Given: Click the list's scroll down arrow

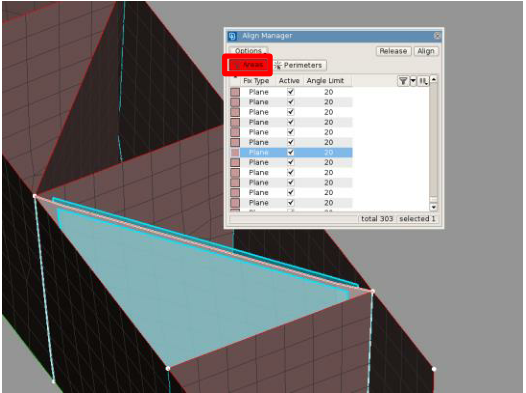Looking at the screenshot, I should coord(433,207).
